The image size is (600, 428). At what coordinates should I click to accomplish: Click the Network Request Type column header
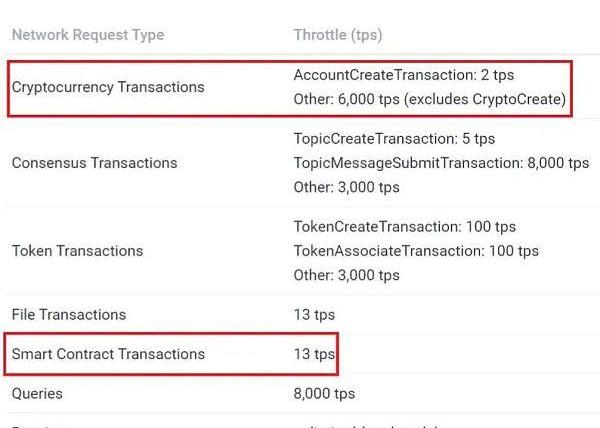tap(88, 35)
